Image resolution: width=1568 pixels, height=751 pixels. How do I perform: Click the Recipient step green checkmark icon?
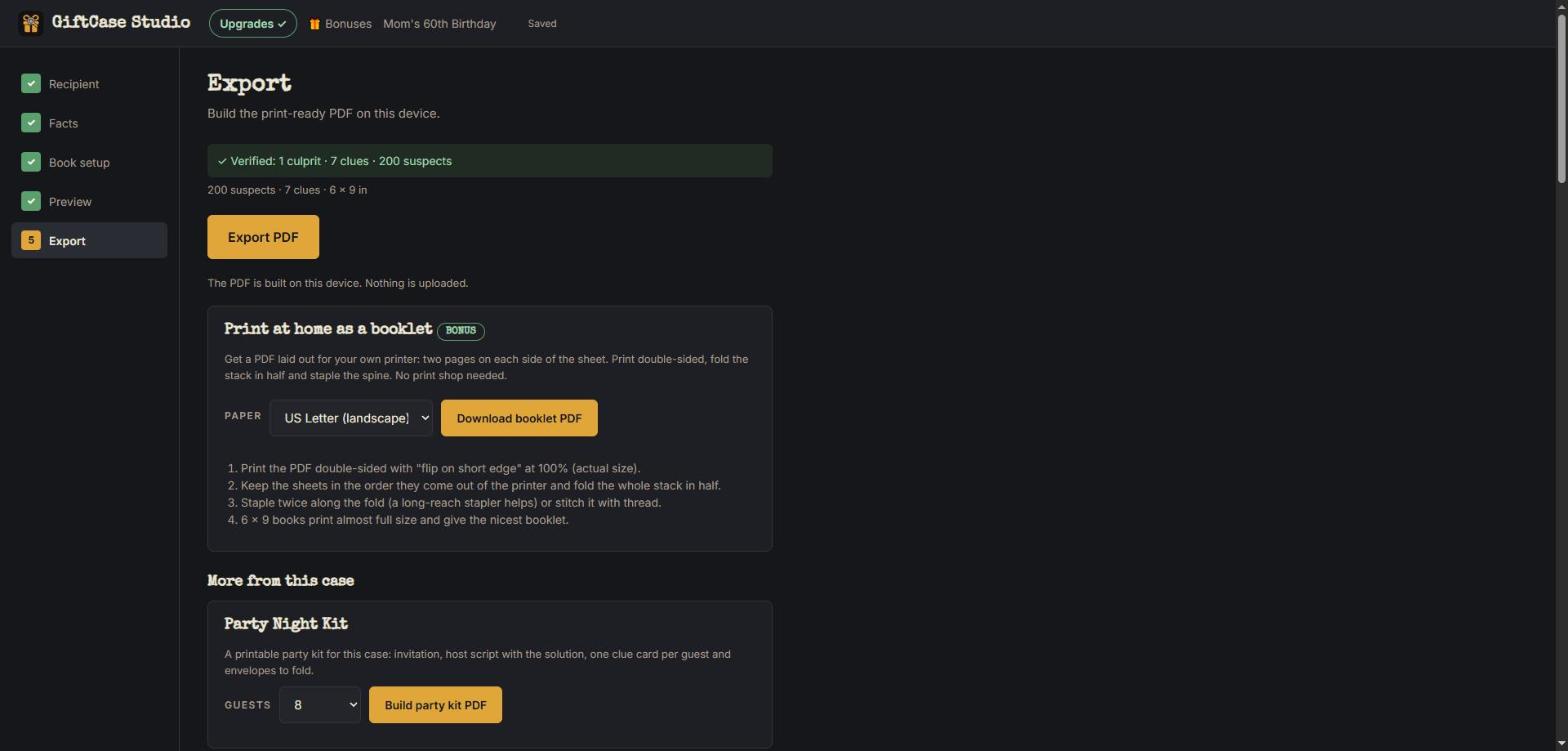(31, 84)
